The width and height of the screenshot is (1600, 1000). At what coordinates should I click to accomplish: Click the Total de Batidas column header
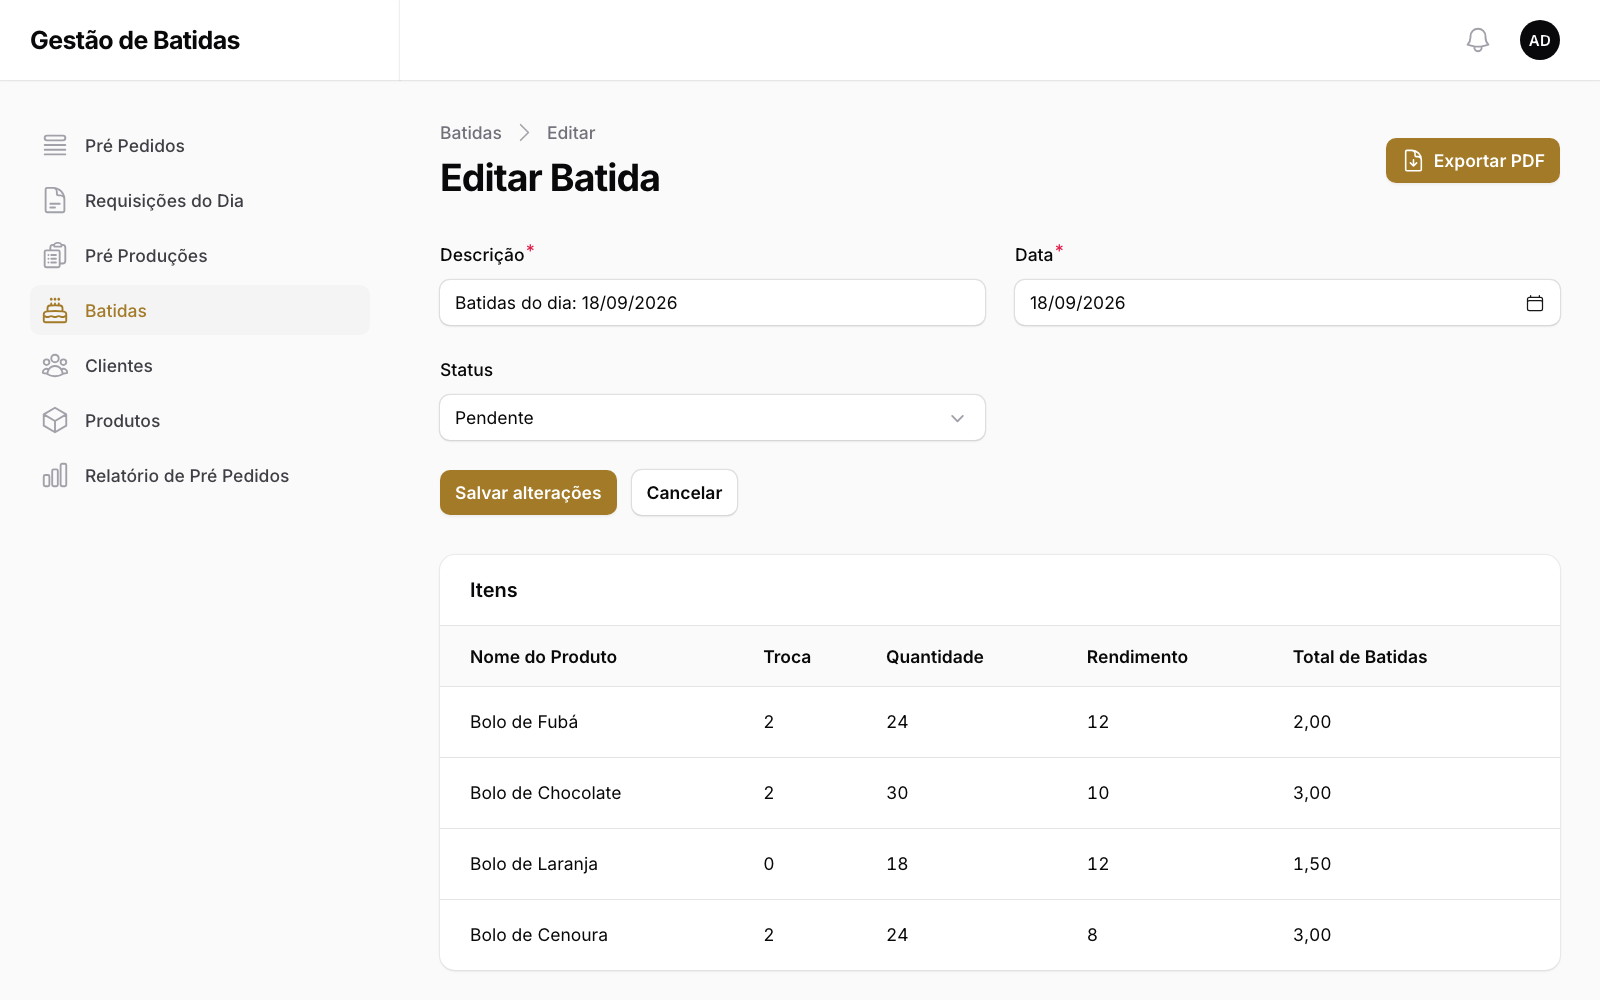(x=1360, y=657)
